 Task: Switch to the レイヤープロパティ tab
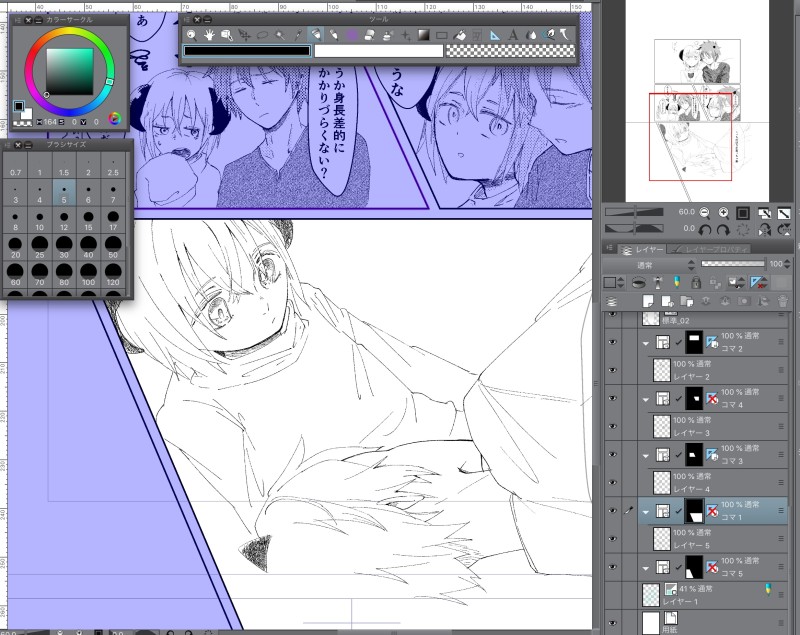pyautogui.click(x=711, y=249)
